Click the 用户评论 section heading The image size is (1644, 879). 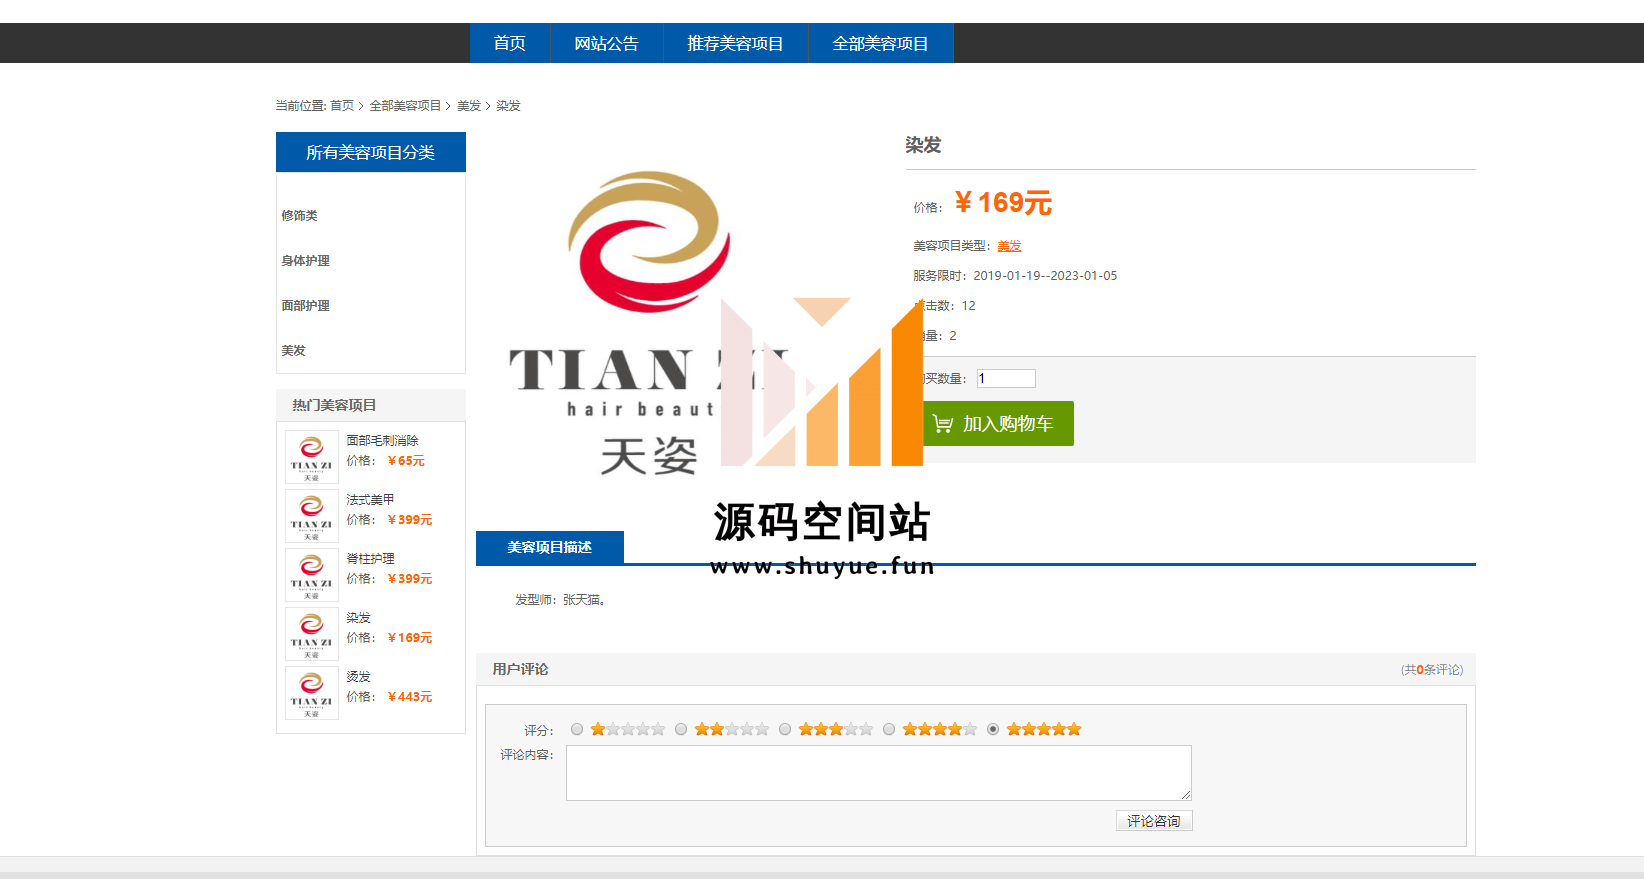[520, 669]
